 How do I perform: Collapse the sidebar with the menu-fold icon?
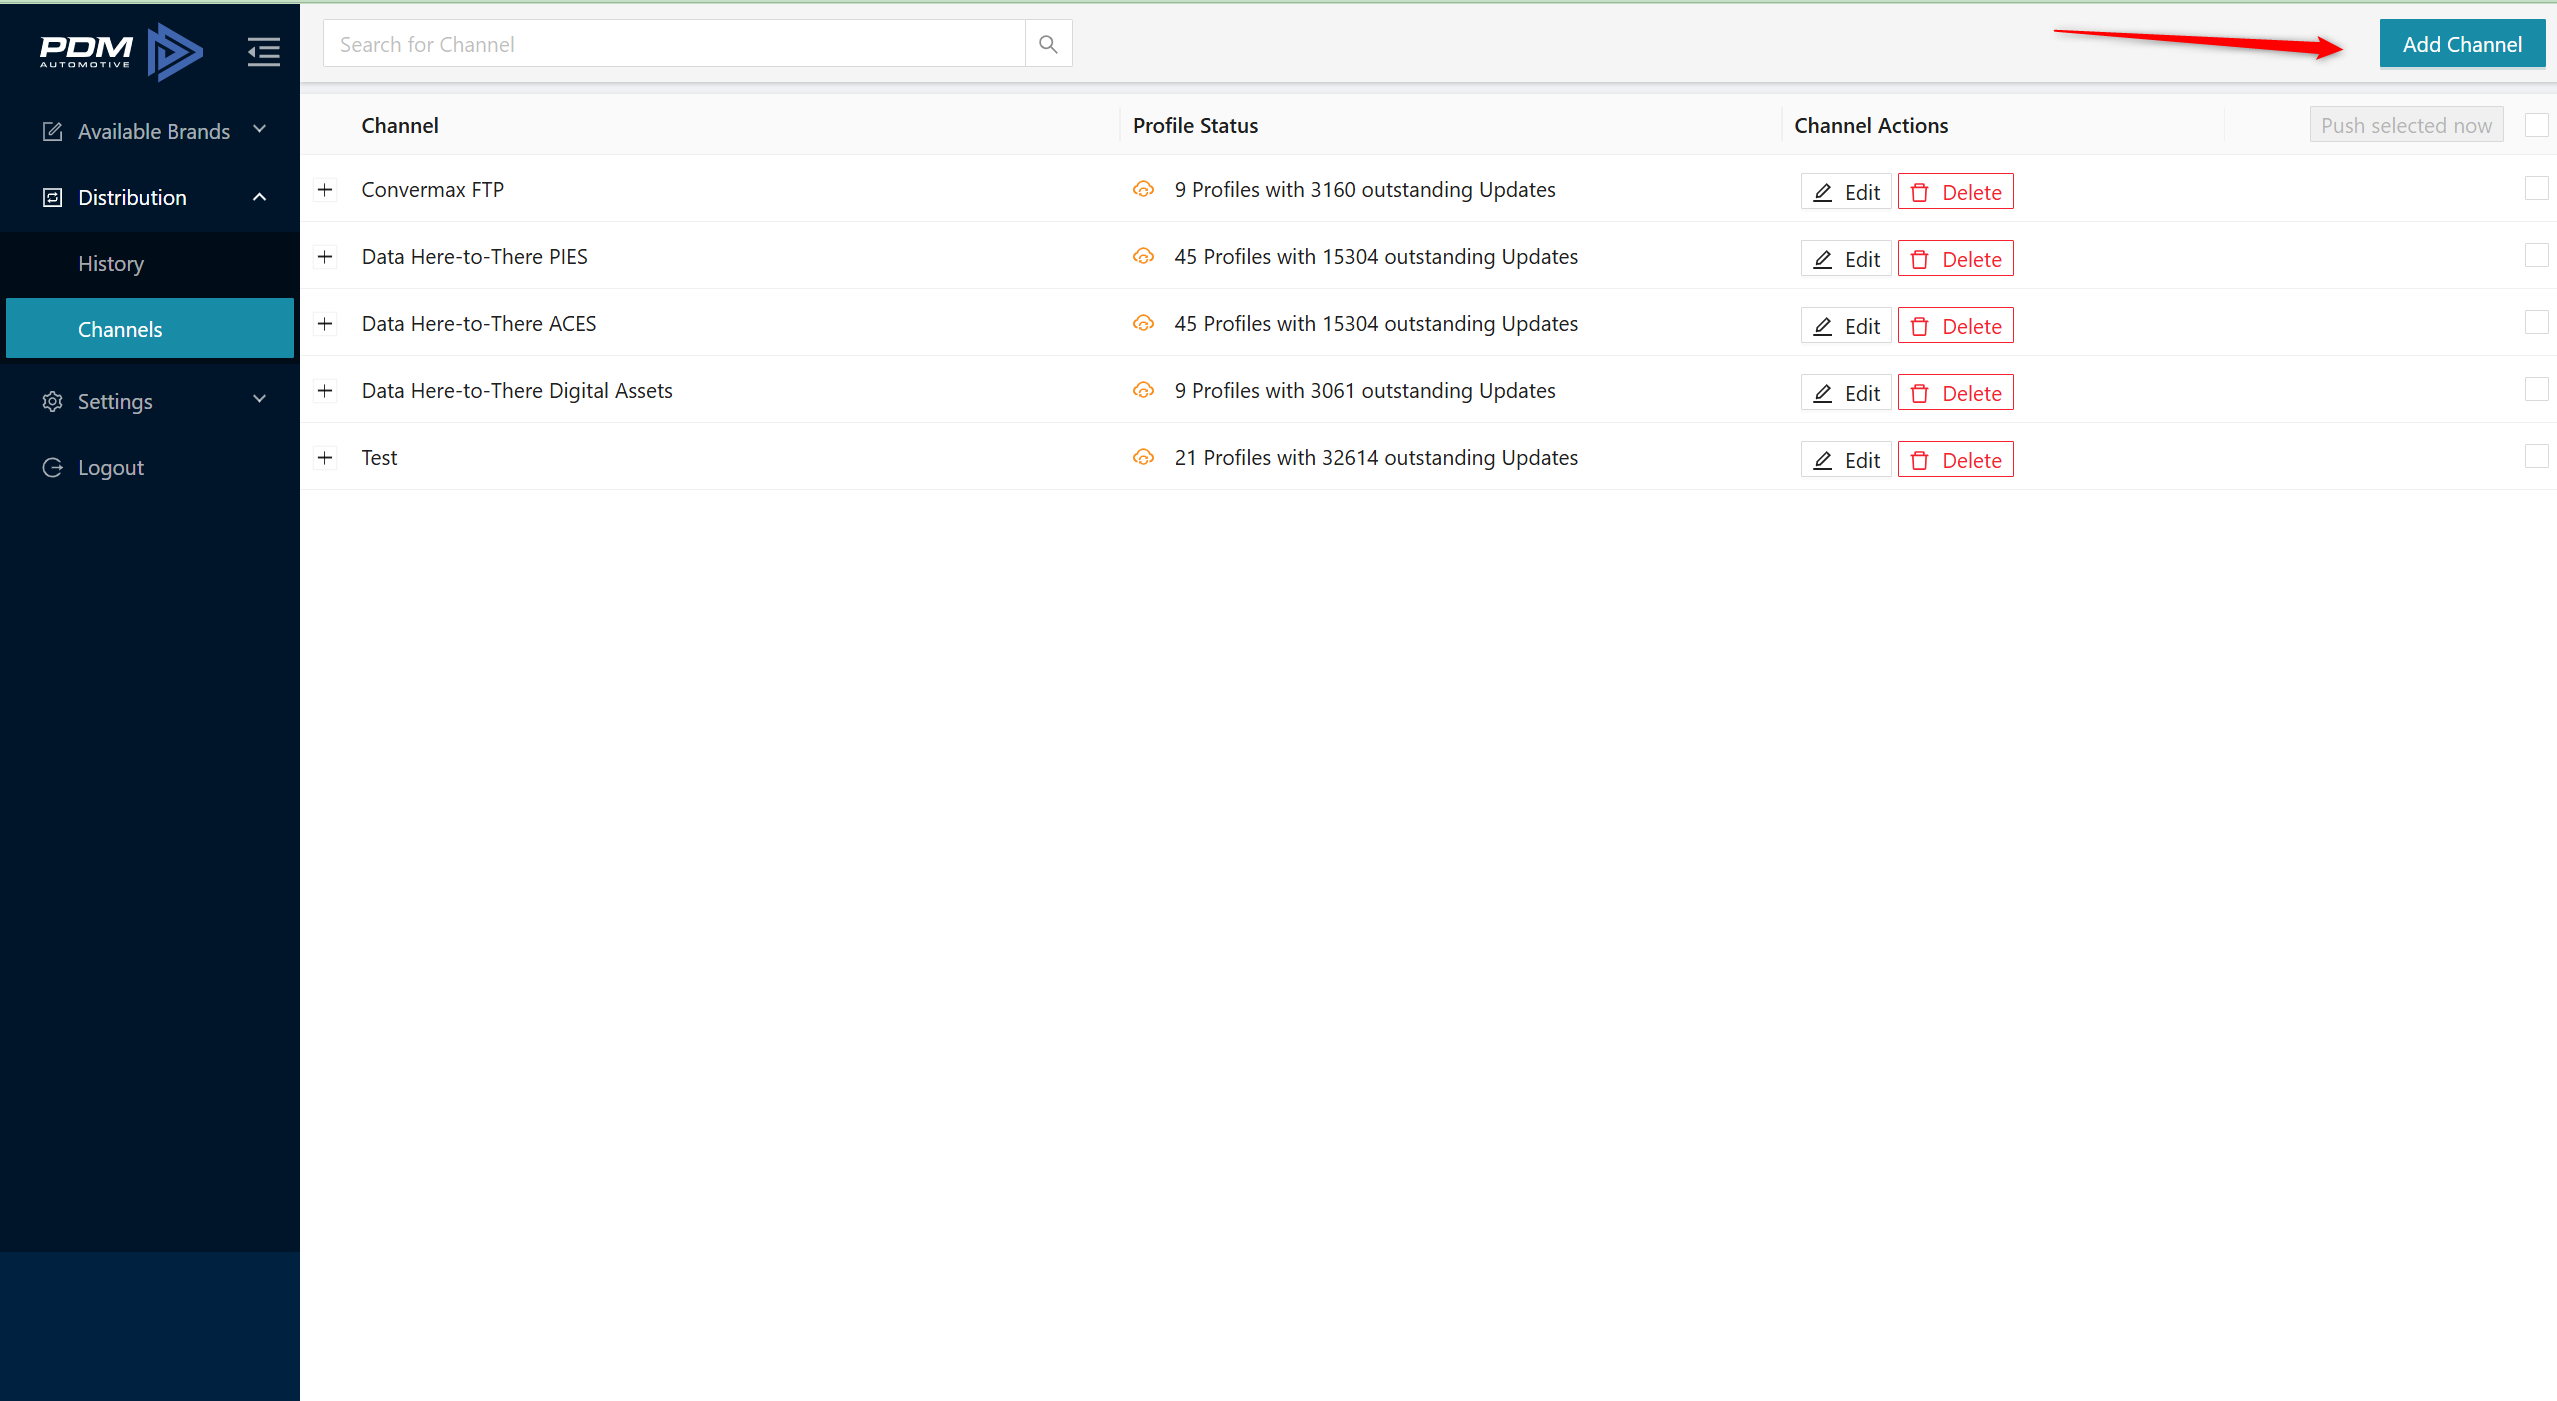point(264,51)
